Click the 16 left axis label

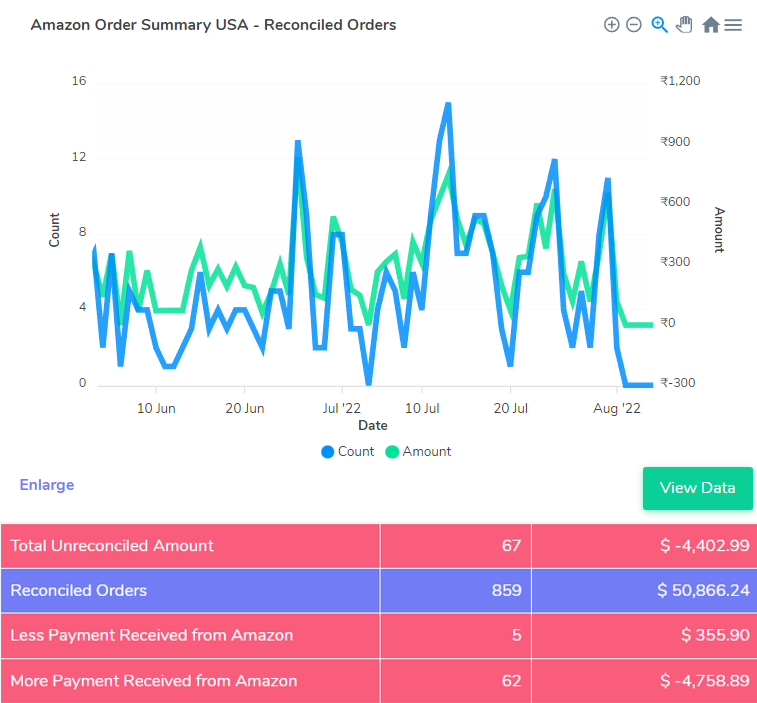[79, 81]
